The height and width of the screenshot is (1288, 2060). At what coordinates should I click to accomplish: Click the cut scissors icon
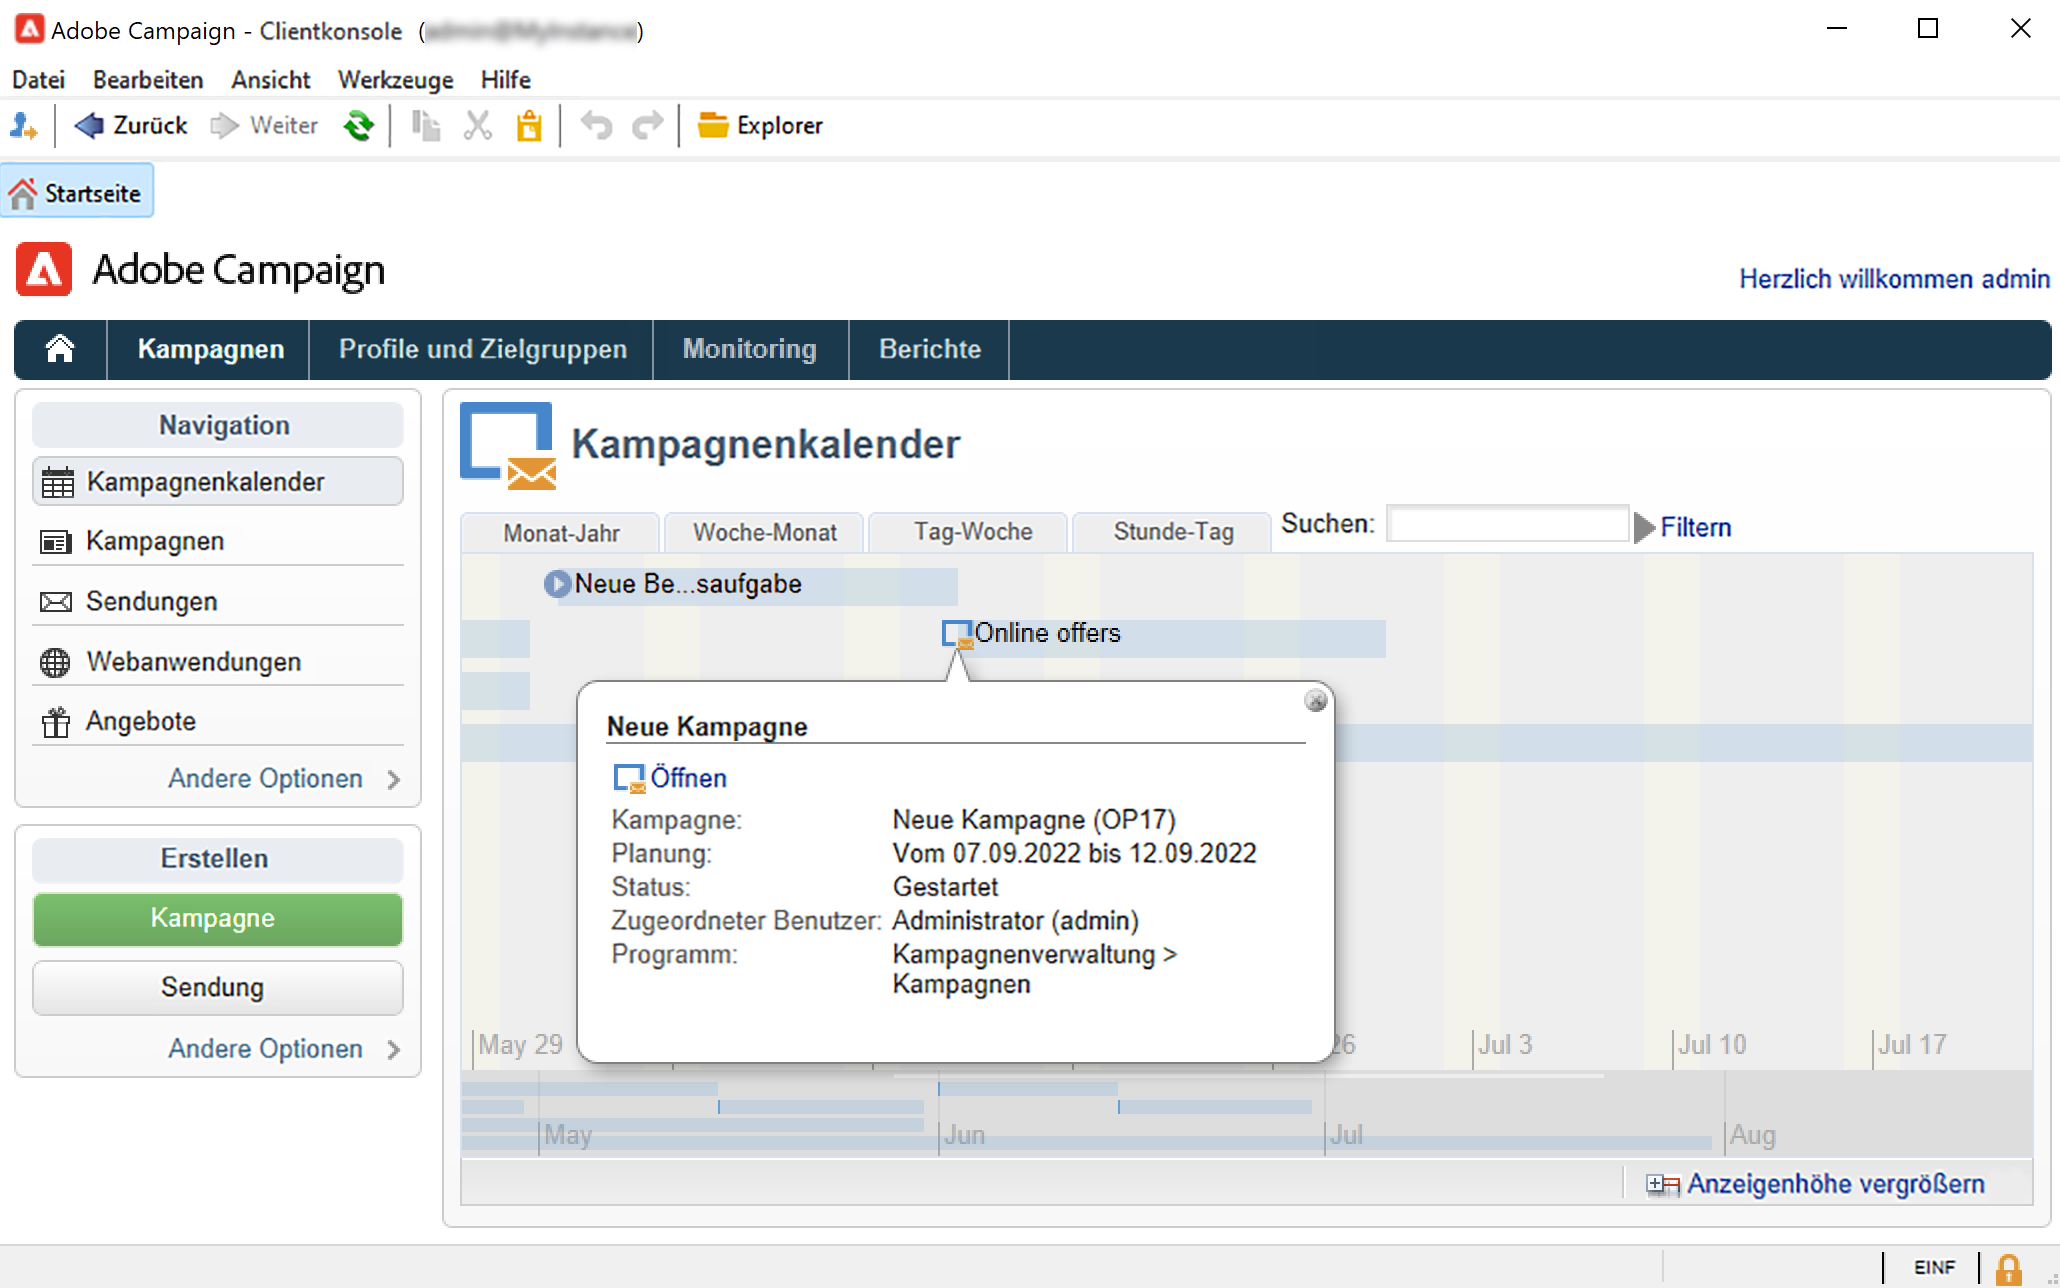pyautogui.click(x=478, y=126)
